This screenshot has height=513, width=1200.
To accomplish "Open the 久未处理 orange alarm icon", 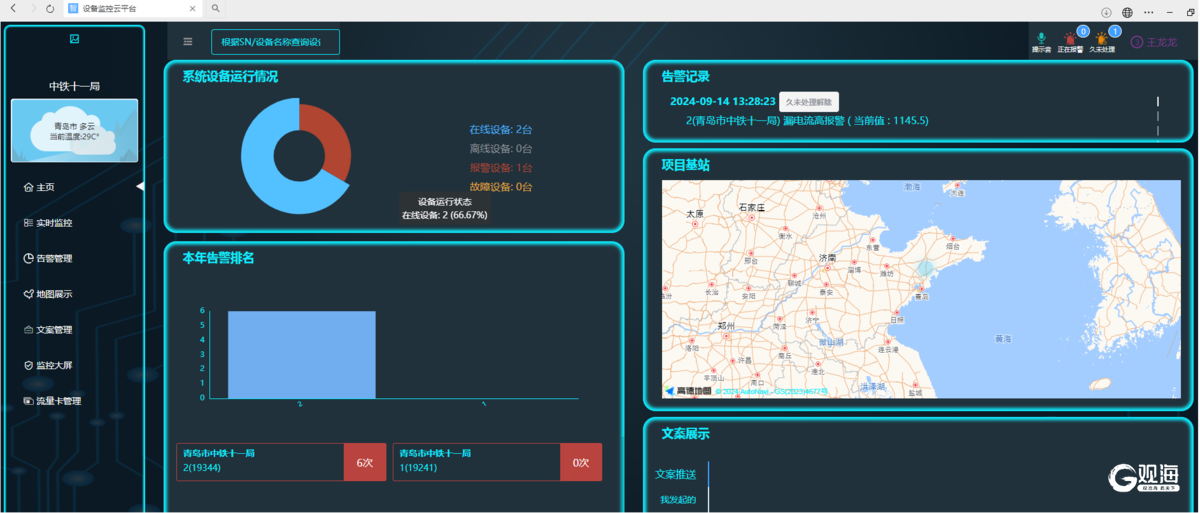I will click(x=1102, y=39).
